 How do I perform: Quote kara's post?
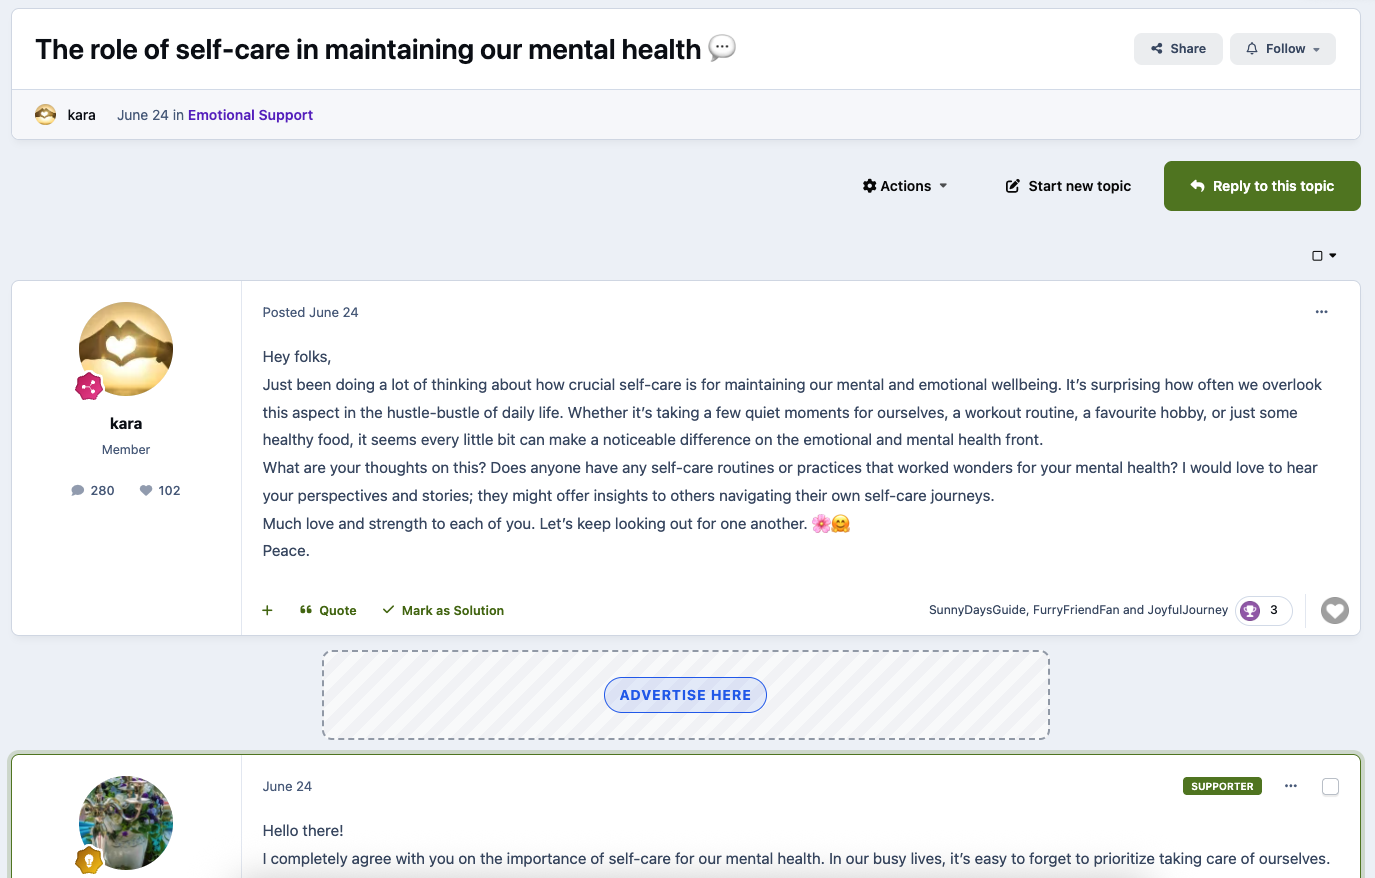[x=328, y=610]
